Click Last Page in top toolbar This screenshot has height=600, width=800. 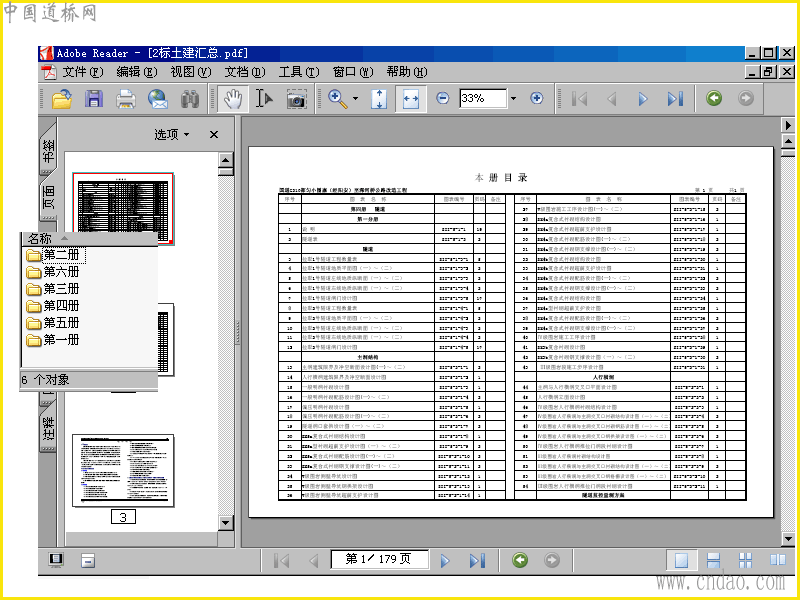(x=675, y=98)
